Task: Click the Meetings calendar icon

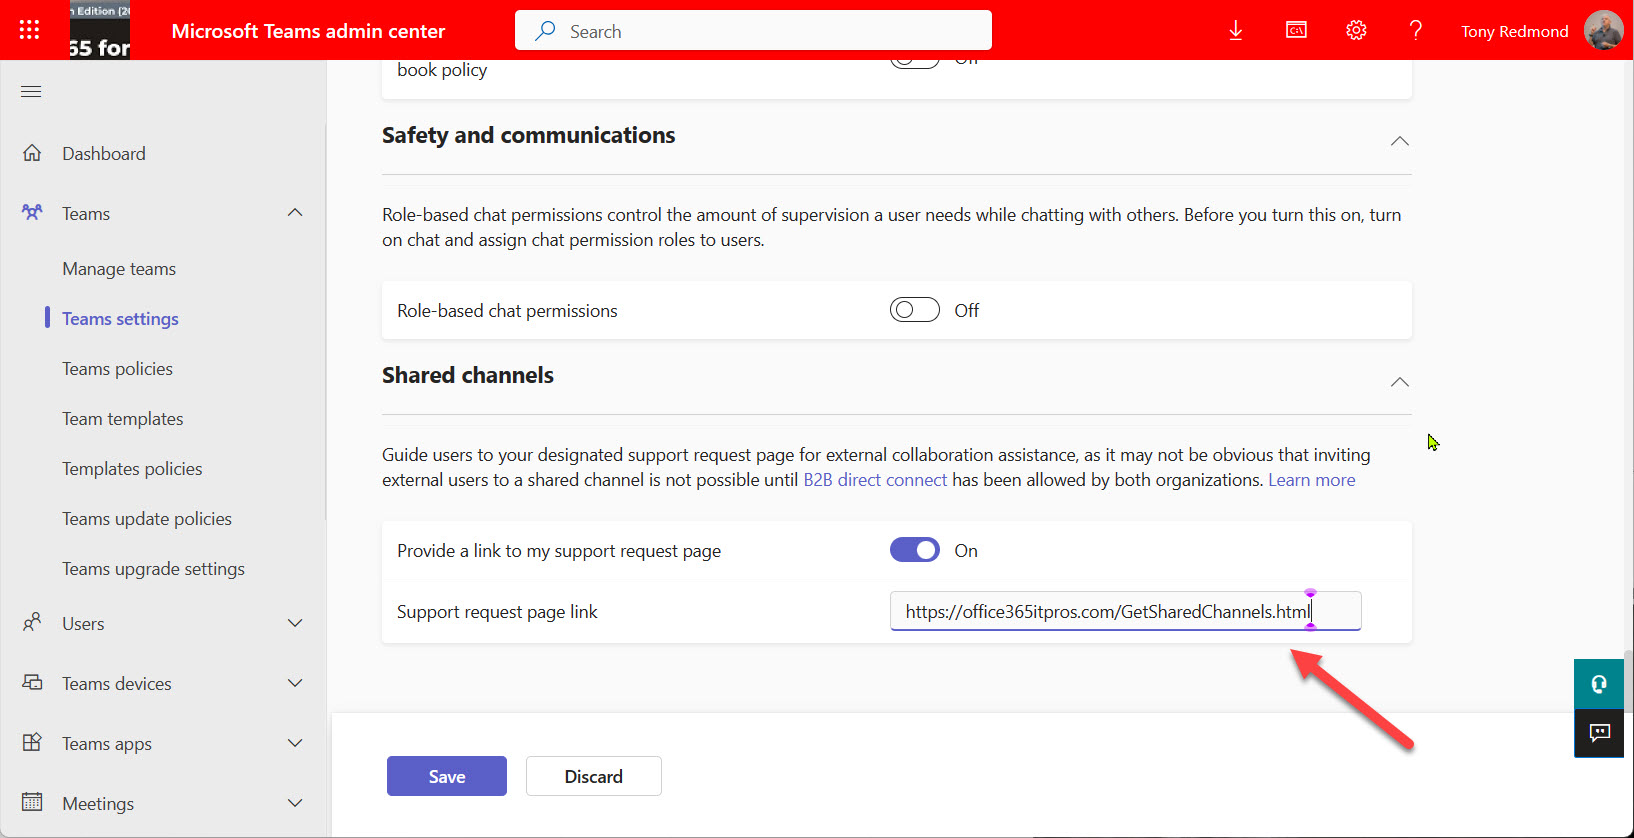Action: point(32,803)
